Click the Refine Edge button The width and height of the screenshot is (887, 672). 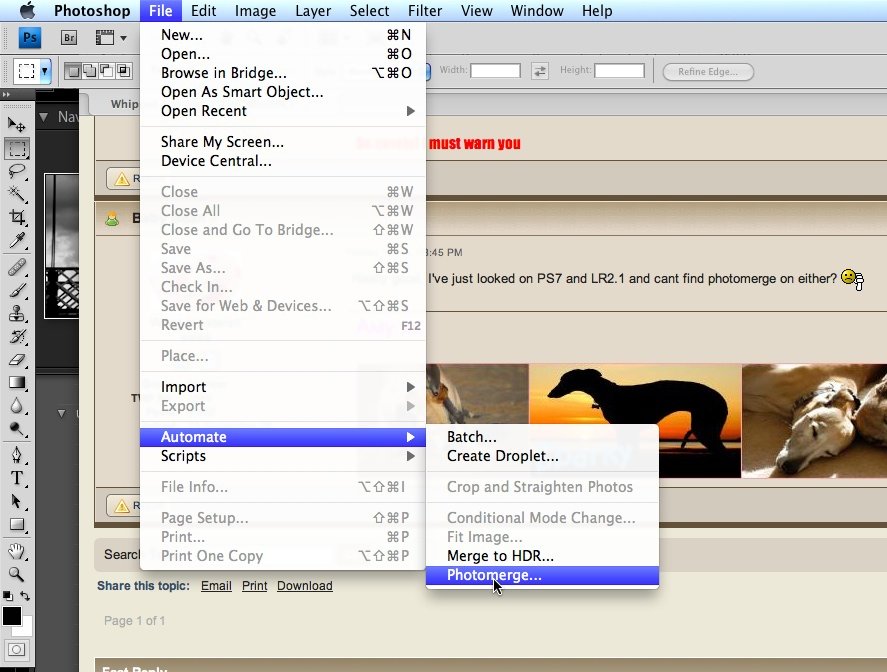(x=708, y=72)
